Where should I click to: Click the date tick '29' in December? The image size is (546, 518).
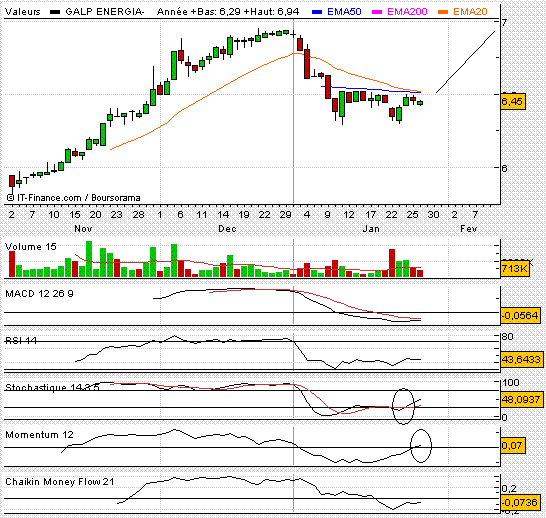tap(286, 215)
